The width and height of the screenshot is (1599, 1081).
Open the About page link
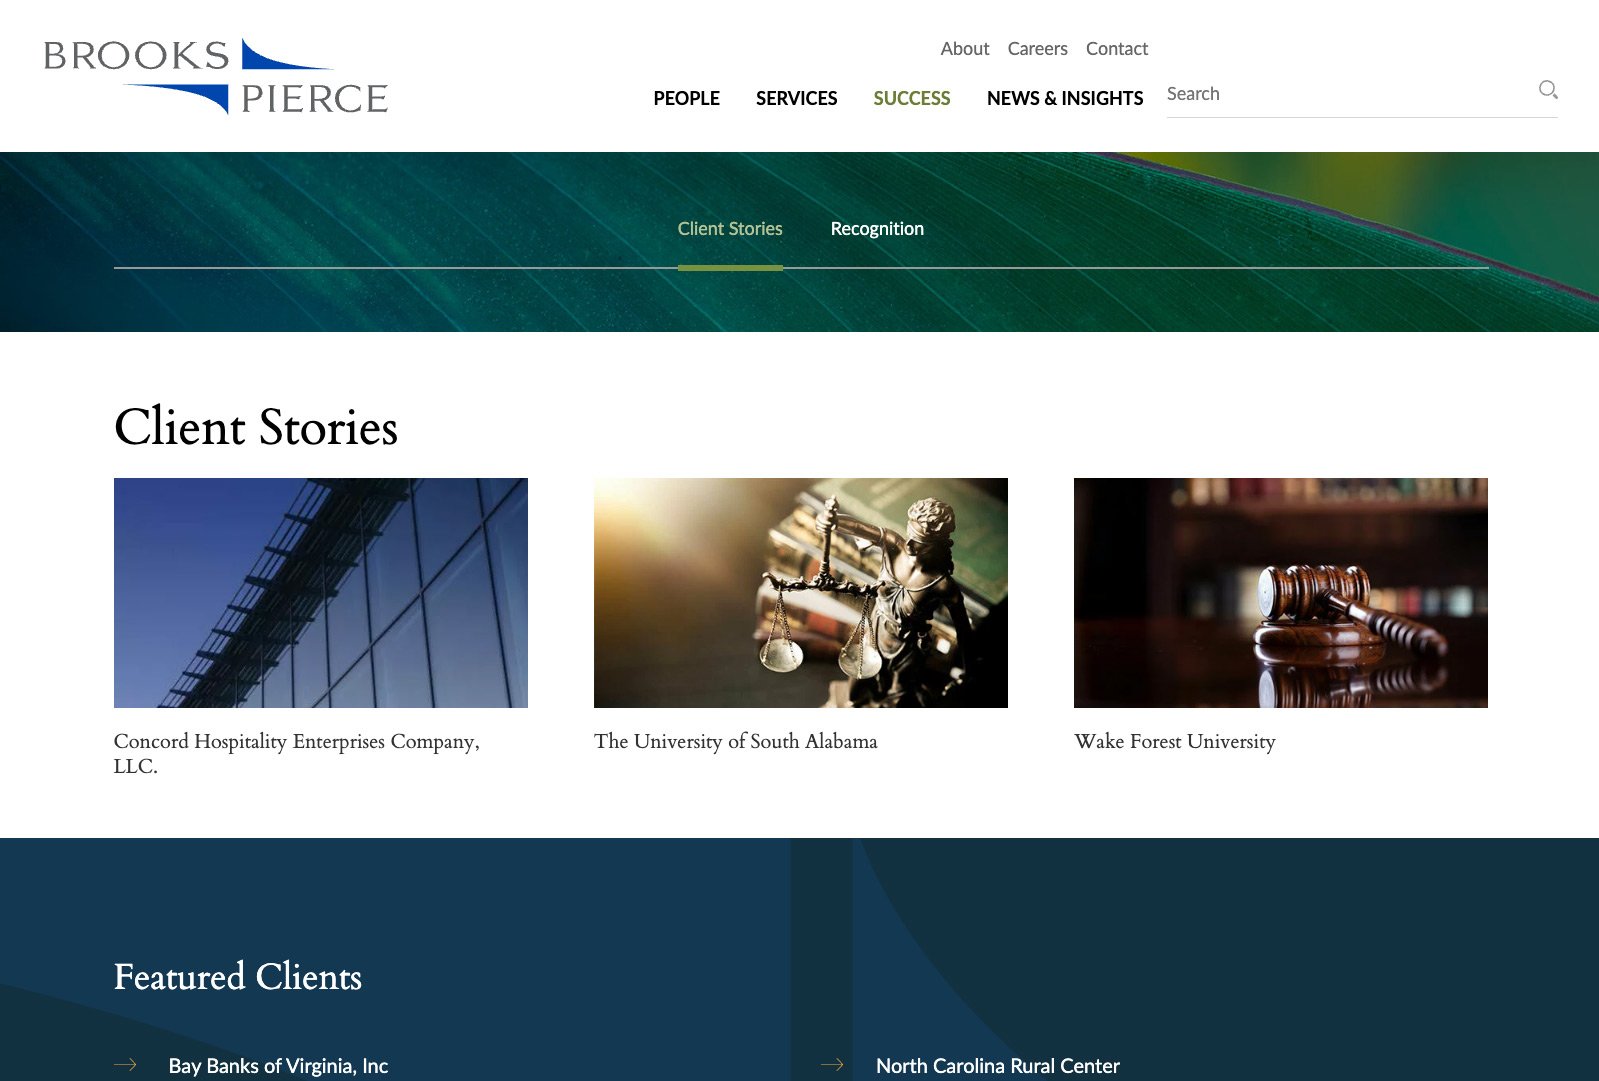coord(964,49)
